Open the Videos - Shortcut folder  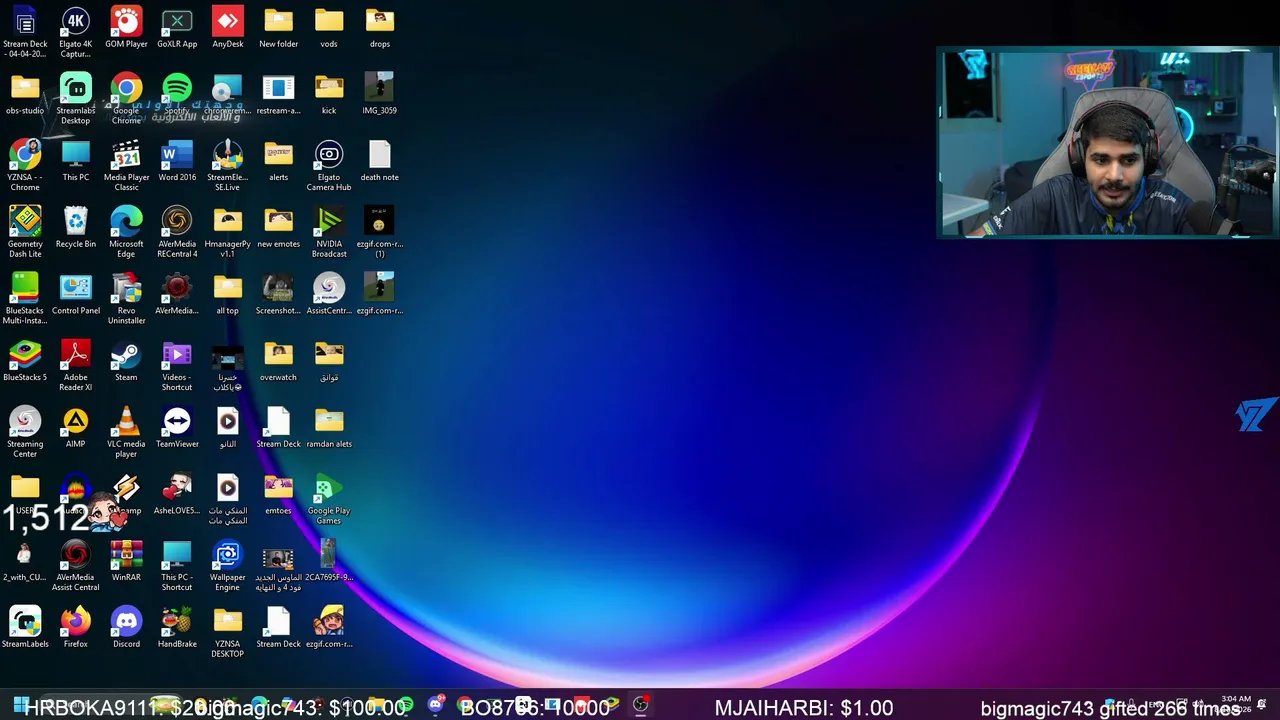click(177, 366)
